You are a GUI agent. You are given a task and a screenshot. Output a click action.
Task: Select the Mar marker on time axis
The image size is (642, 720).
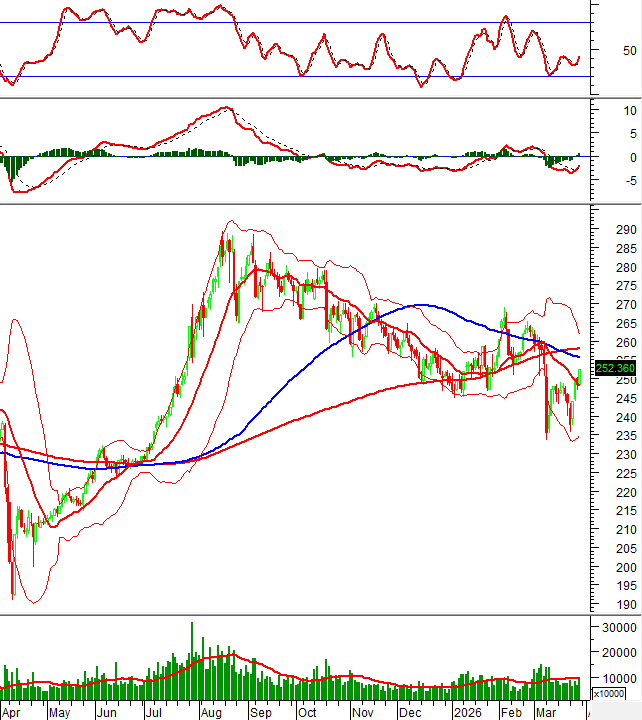[x=545, y=713]
